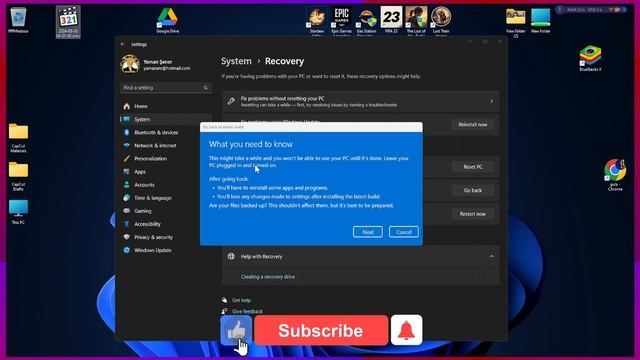Collapse the Help with Recovery section
640x360 pixels.
coord(491,256)
